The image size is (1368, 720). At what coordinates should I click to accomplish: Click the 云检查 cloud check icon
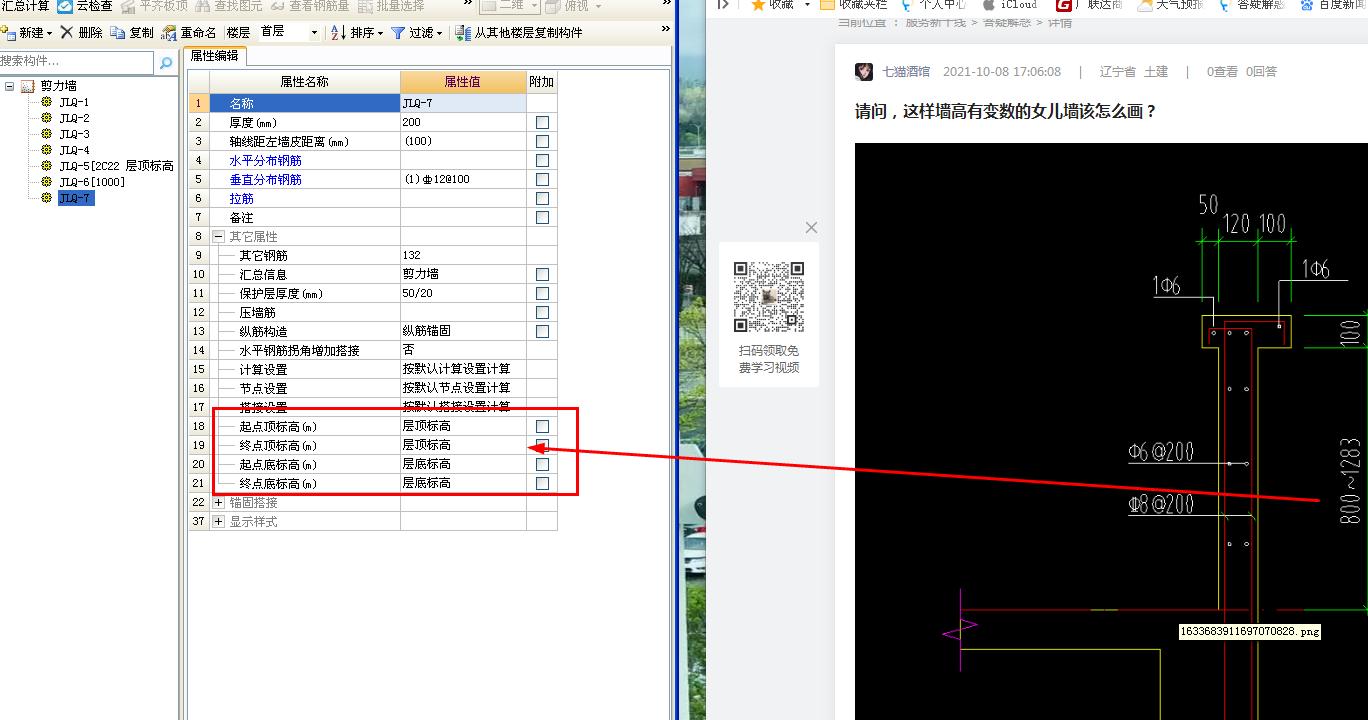(65, 6)
